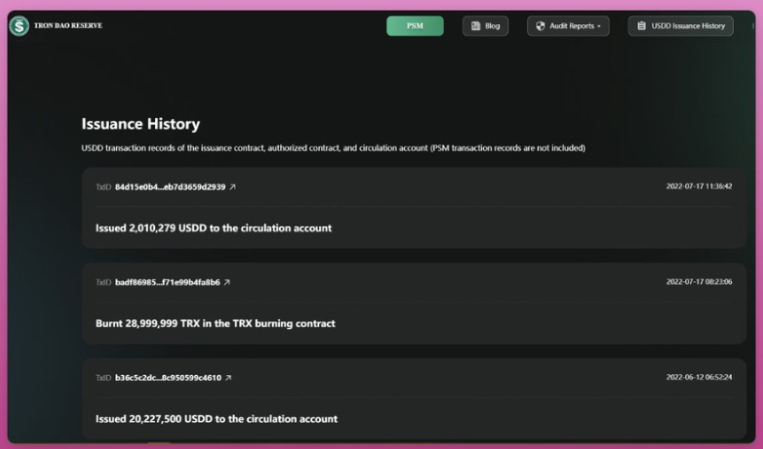Click transaction ID 84d15e0b4...eb7d3659d2939
This screenshot has width=763, height=449.
(x=170, y=187)
